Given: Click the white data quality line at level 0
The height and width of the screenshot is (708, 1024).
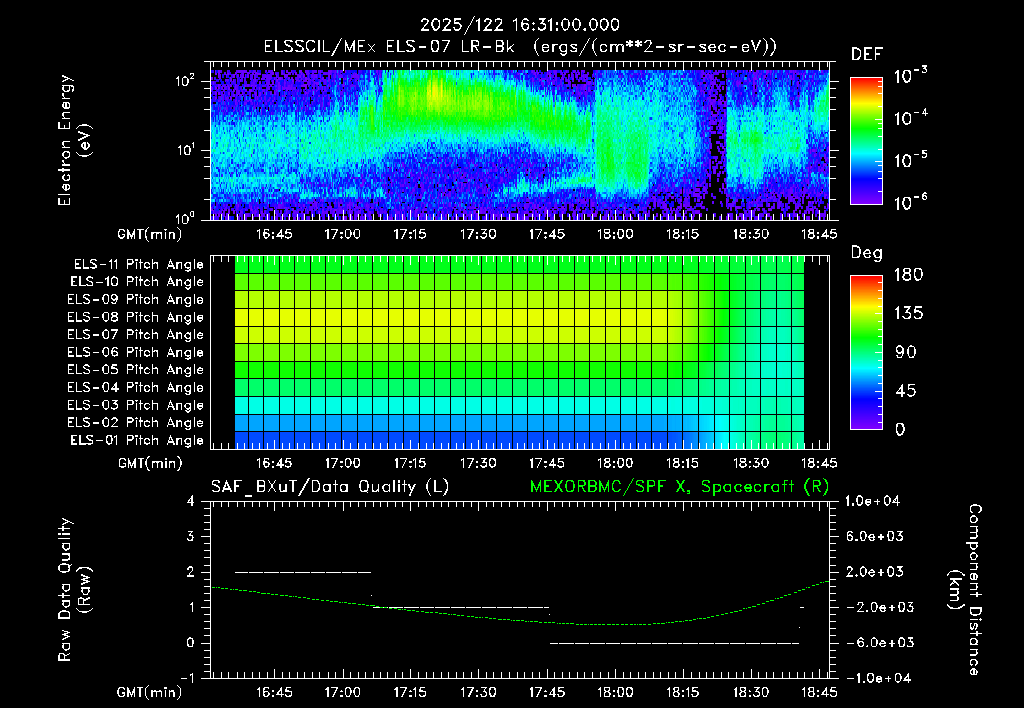Looking at the screenshot, I should (x=675, y=643).
